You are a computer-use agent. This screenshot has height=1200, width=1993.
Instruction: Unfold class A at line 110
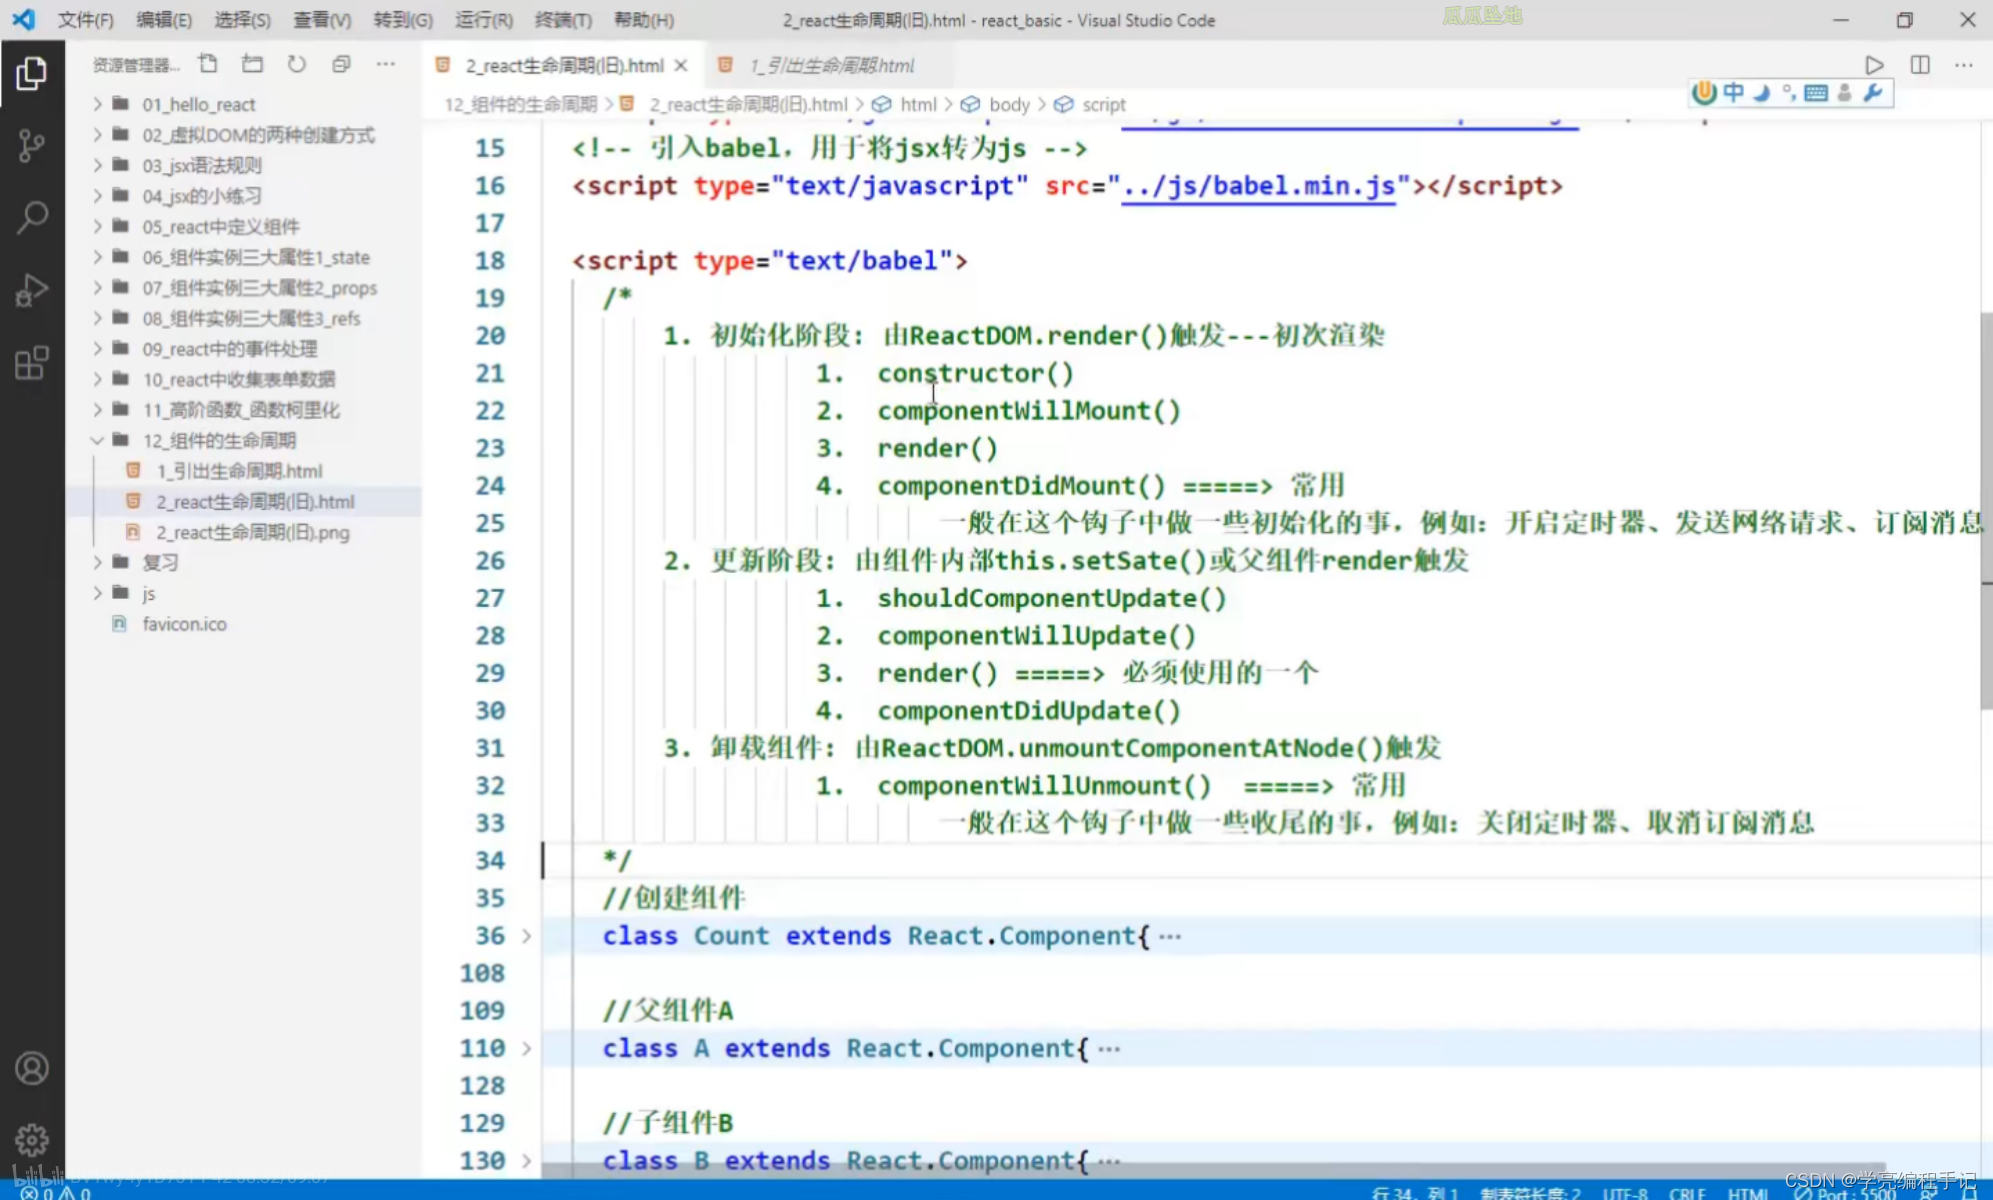click(526, 1049)
